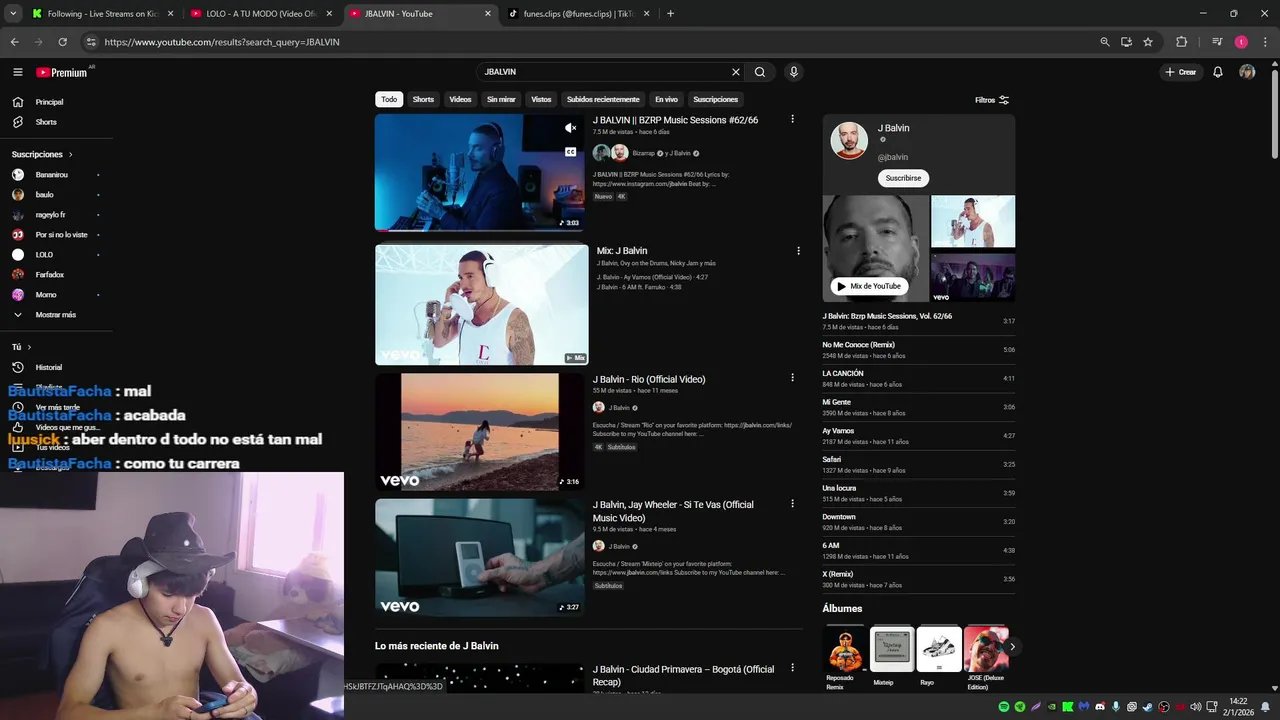Switch to the LOLO - A TU MODO tab
Image resolution: width=1280 pixels, height=720 pixels.
coord(260,14)
